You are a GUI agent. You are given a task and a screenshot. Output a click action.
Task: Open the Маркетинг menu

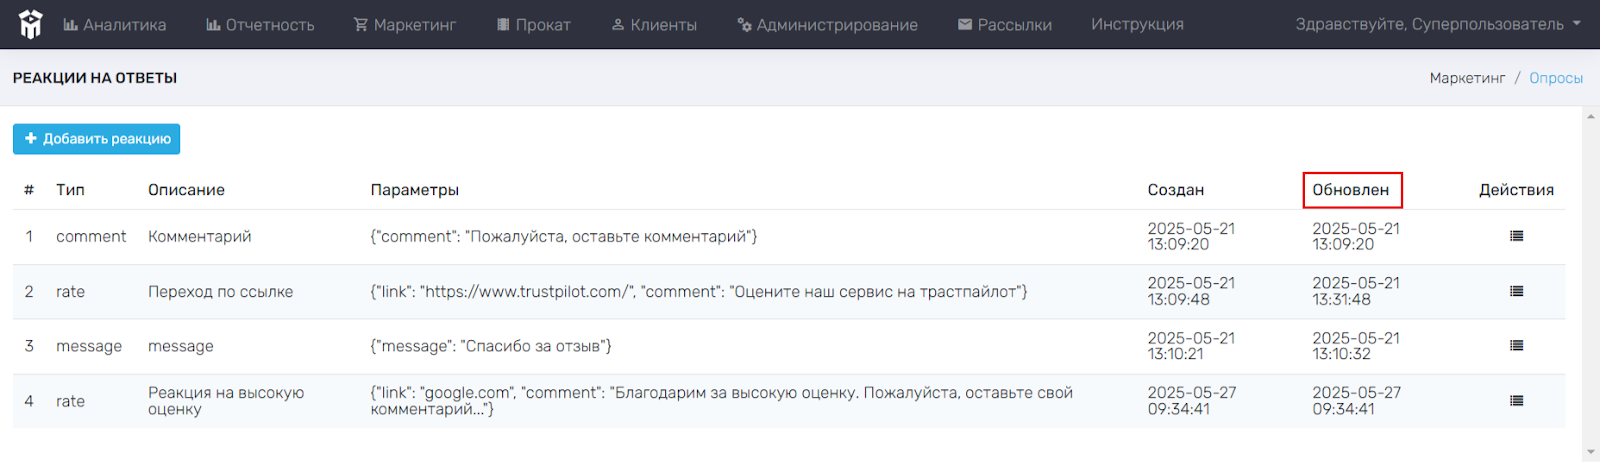click(405, 24)
